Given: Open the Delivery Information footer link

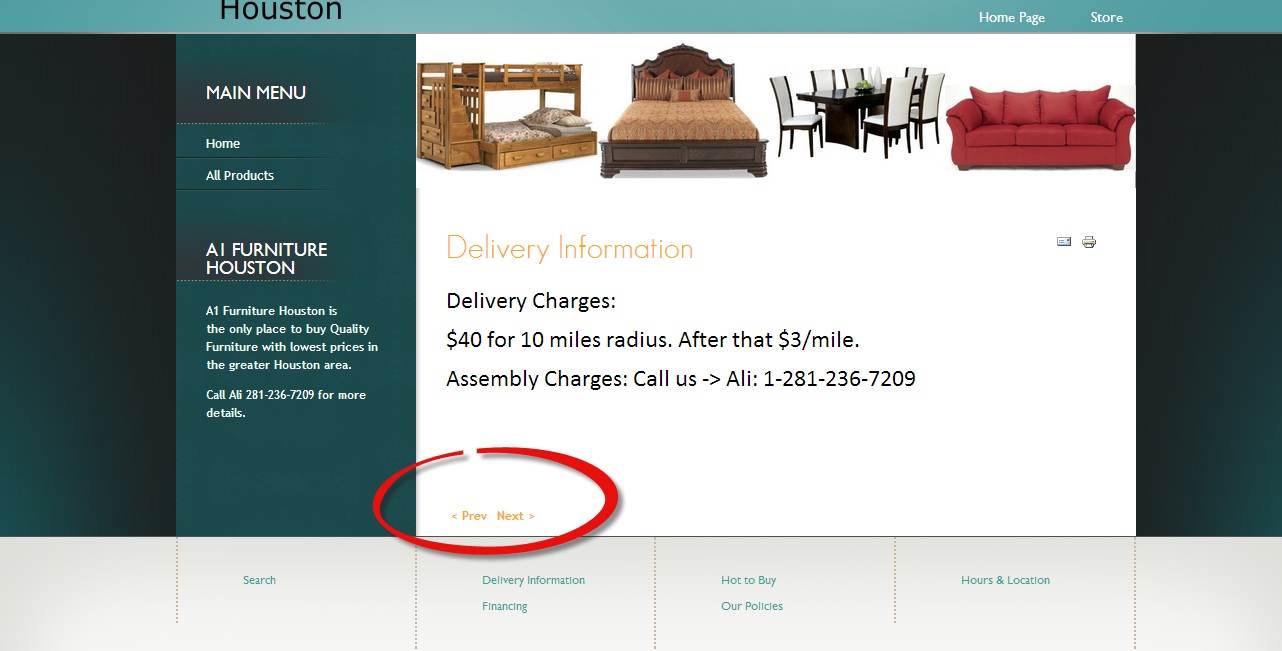Looking at the screenshot, I should (533, 580).
